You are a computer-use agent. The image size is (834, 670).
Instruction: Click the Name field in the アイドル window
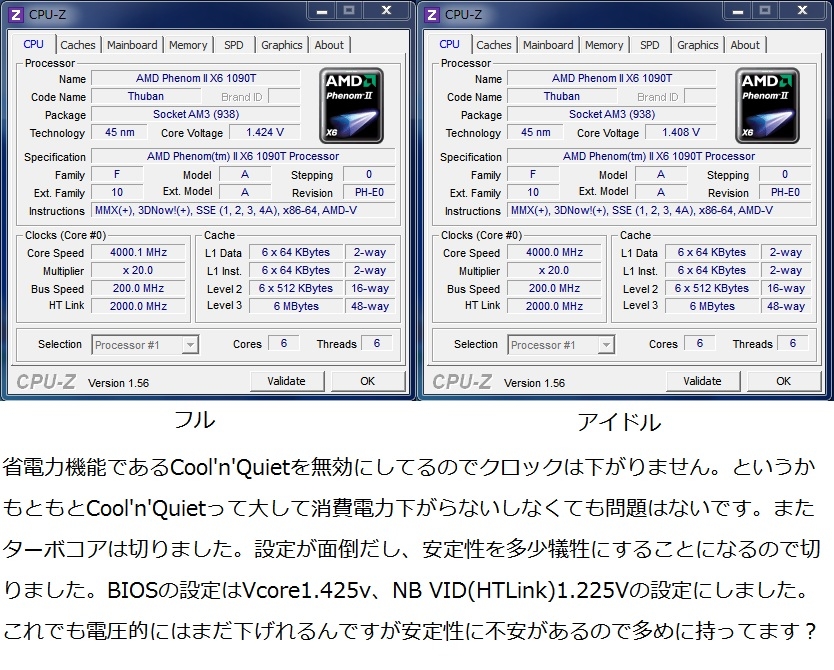pyautogui.click(x=612, y=78)
